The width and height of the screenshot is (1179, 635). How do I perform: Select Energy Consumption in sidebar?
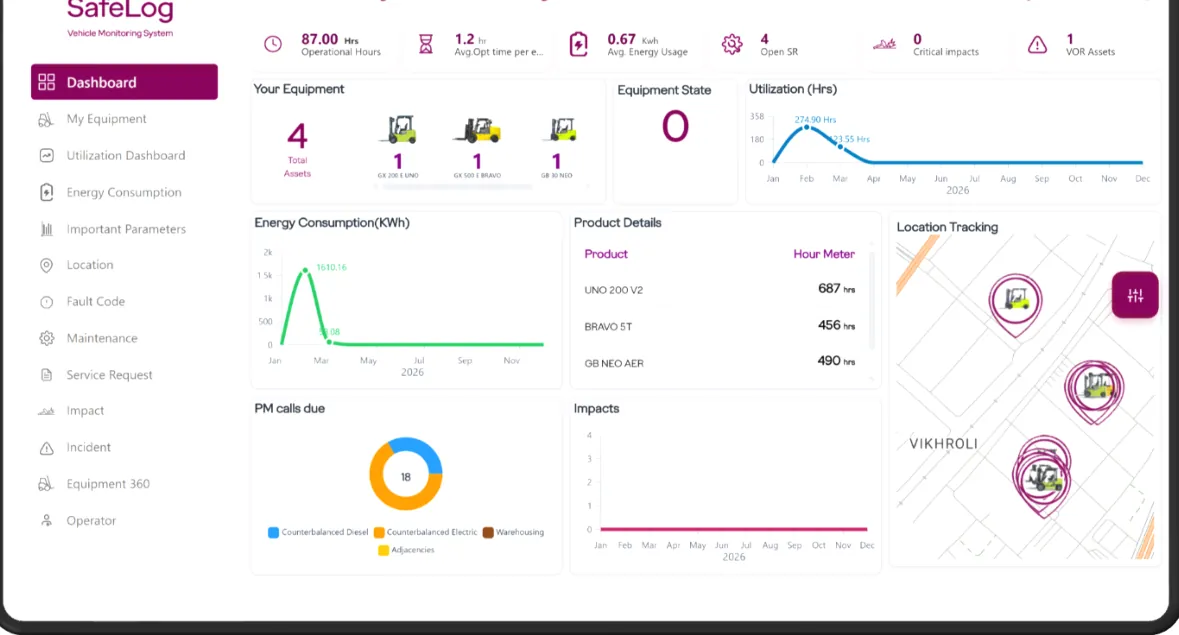click(x=124, y=192)
